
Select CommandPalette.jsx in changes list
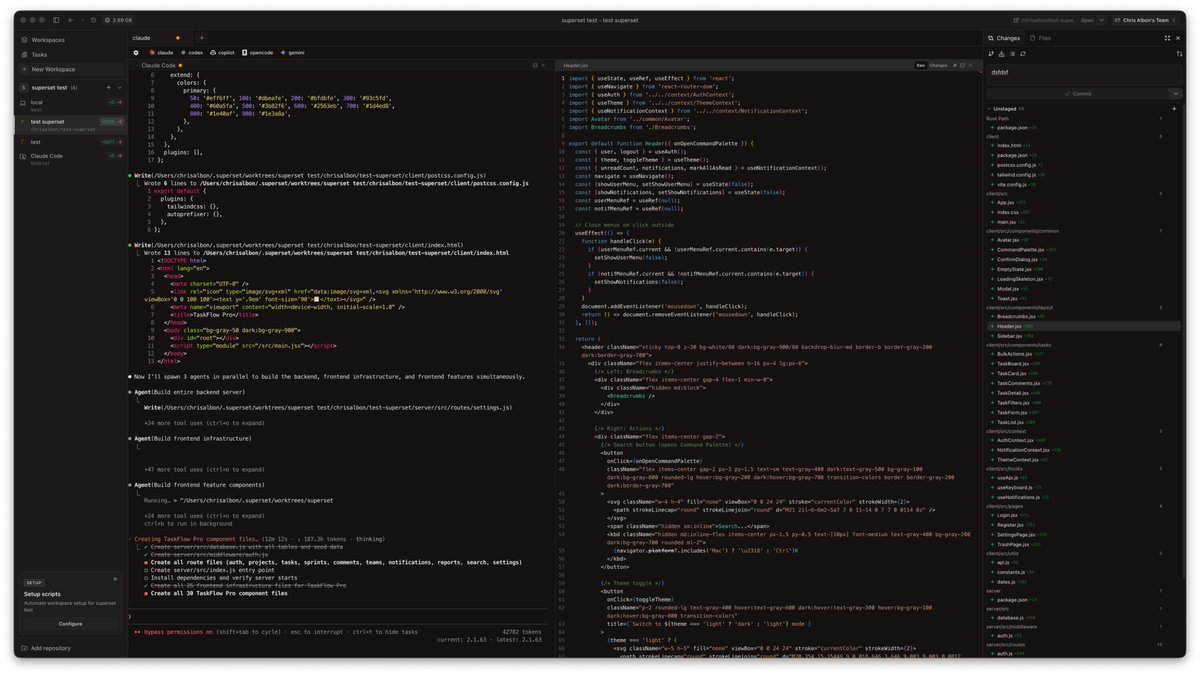pyautogui.click(x=1084, y=249)
